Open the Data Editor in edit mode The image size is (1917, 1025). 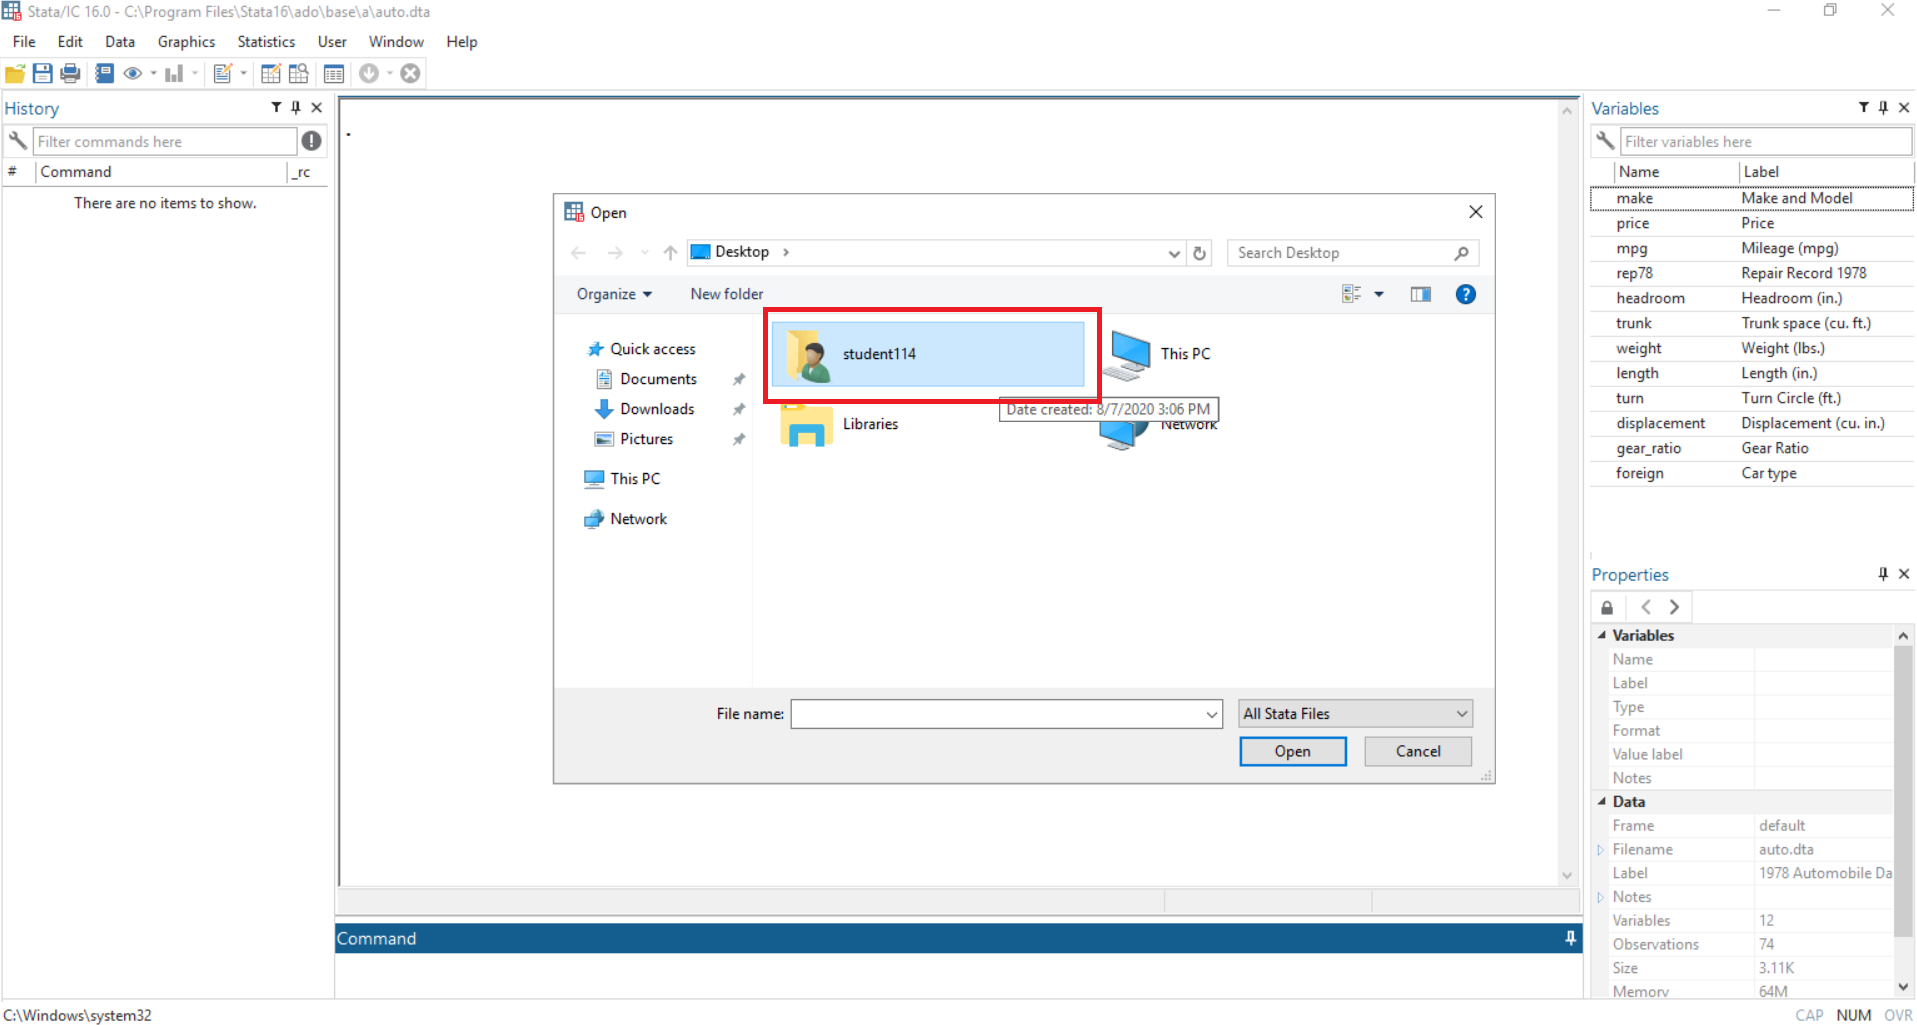[x=270, y=72]
